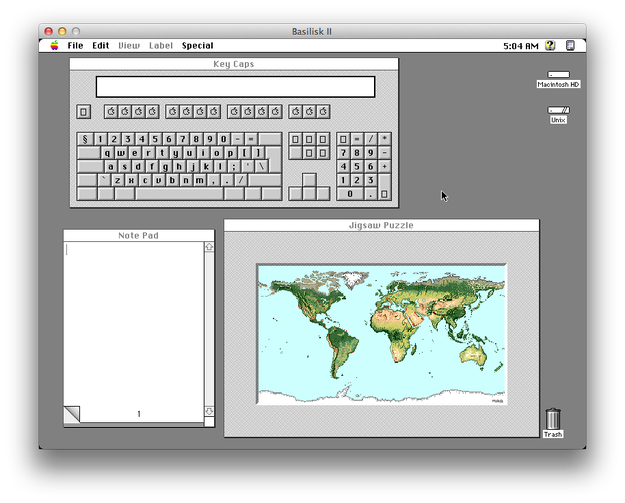The width and height of the screenshot is (625, 503).
Task: Select the Unix disk icon
Action: (558, 110)
